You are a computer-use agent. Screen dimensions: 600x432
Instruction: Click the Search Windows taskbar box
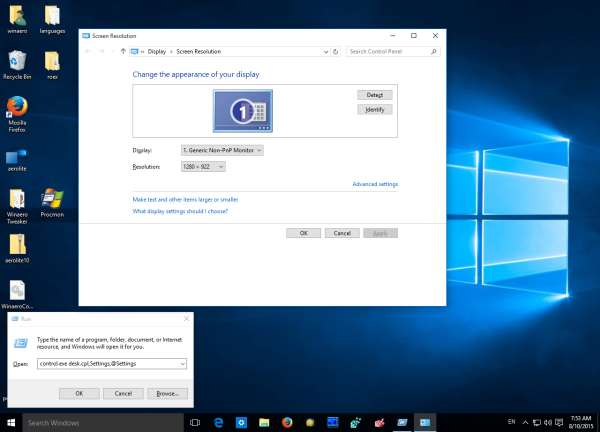coord(103,423)
